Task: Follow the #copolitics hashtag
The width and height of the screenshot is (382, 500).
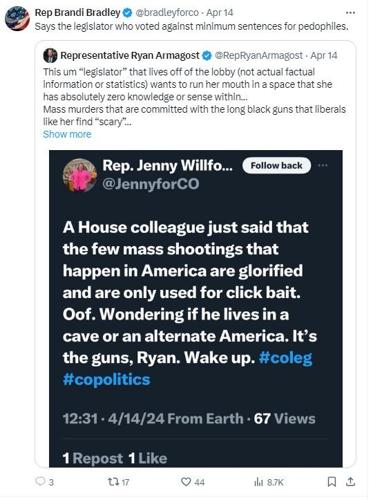Action: point(107,379)
